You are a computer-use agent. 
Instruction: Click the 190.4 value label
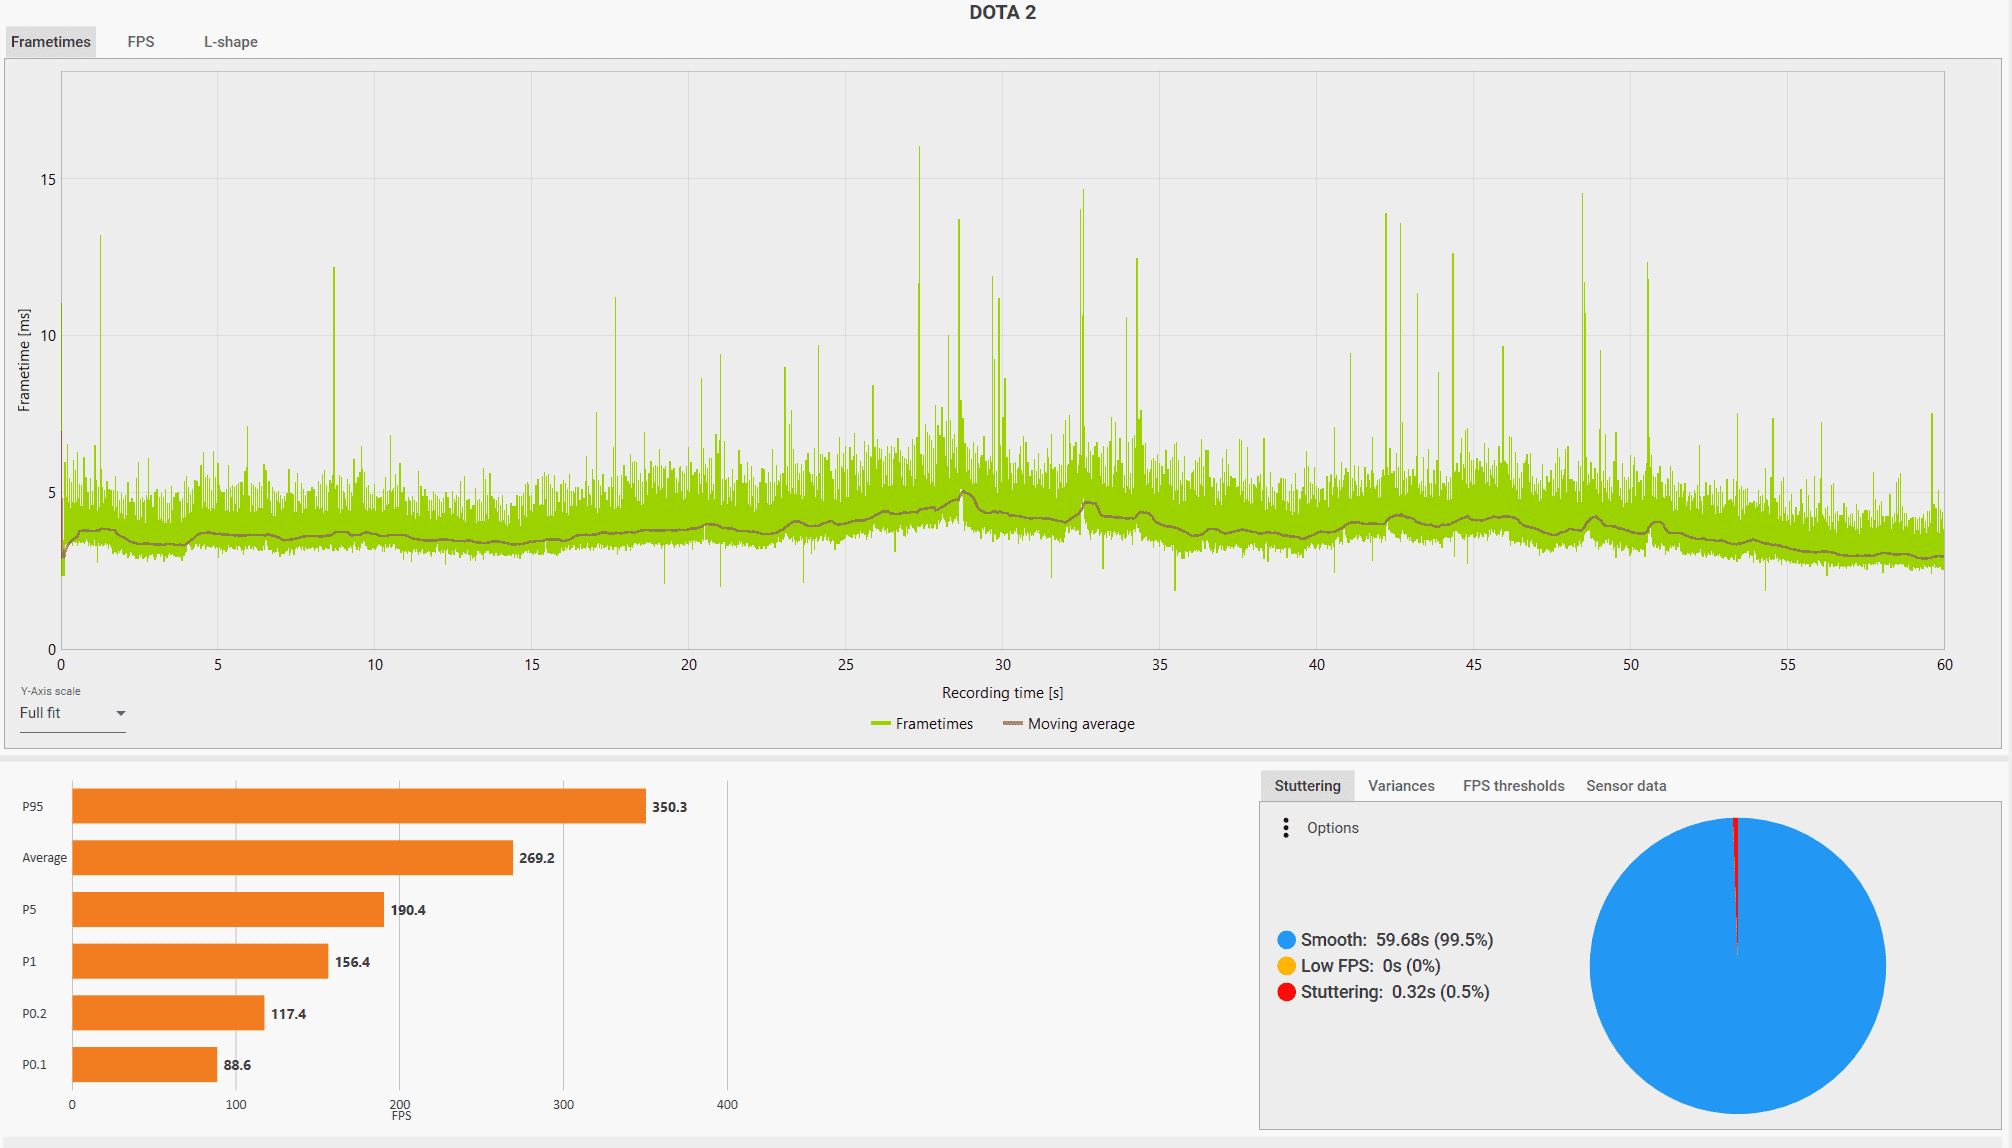[408, 910]
